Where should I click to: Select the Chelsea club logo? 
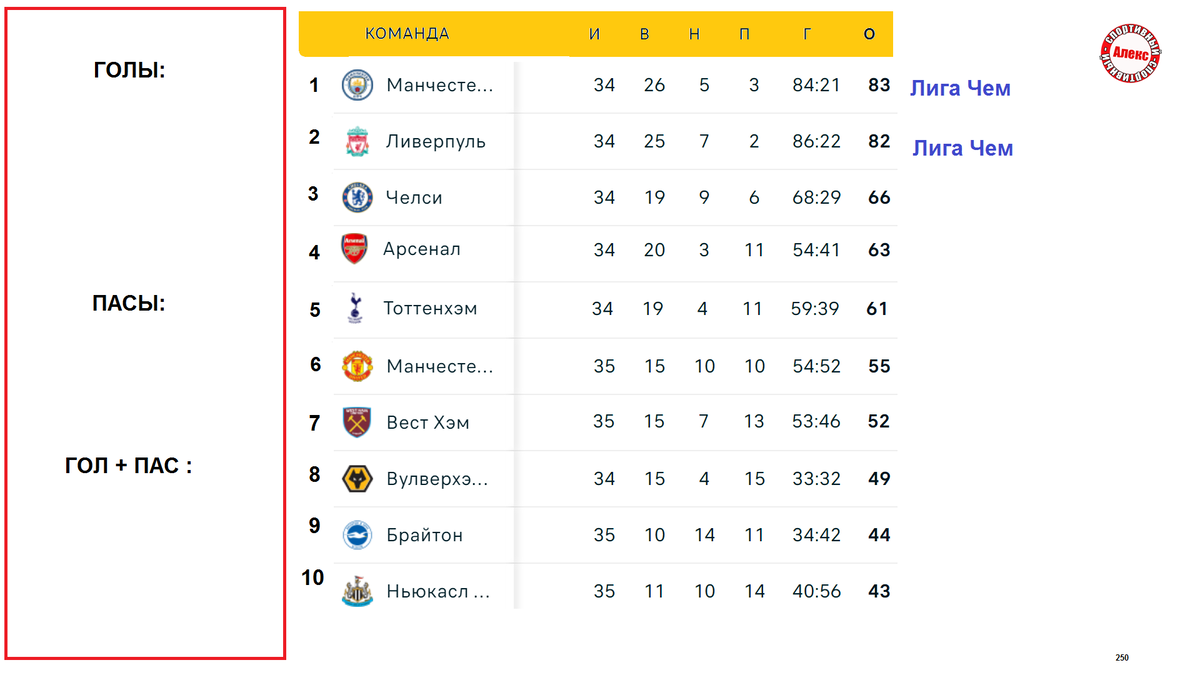(357, 197)
